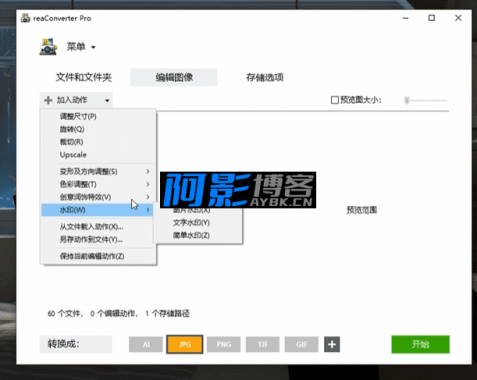Switch to the 文件和文件夹 tab

83,77
